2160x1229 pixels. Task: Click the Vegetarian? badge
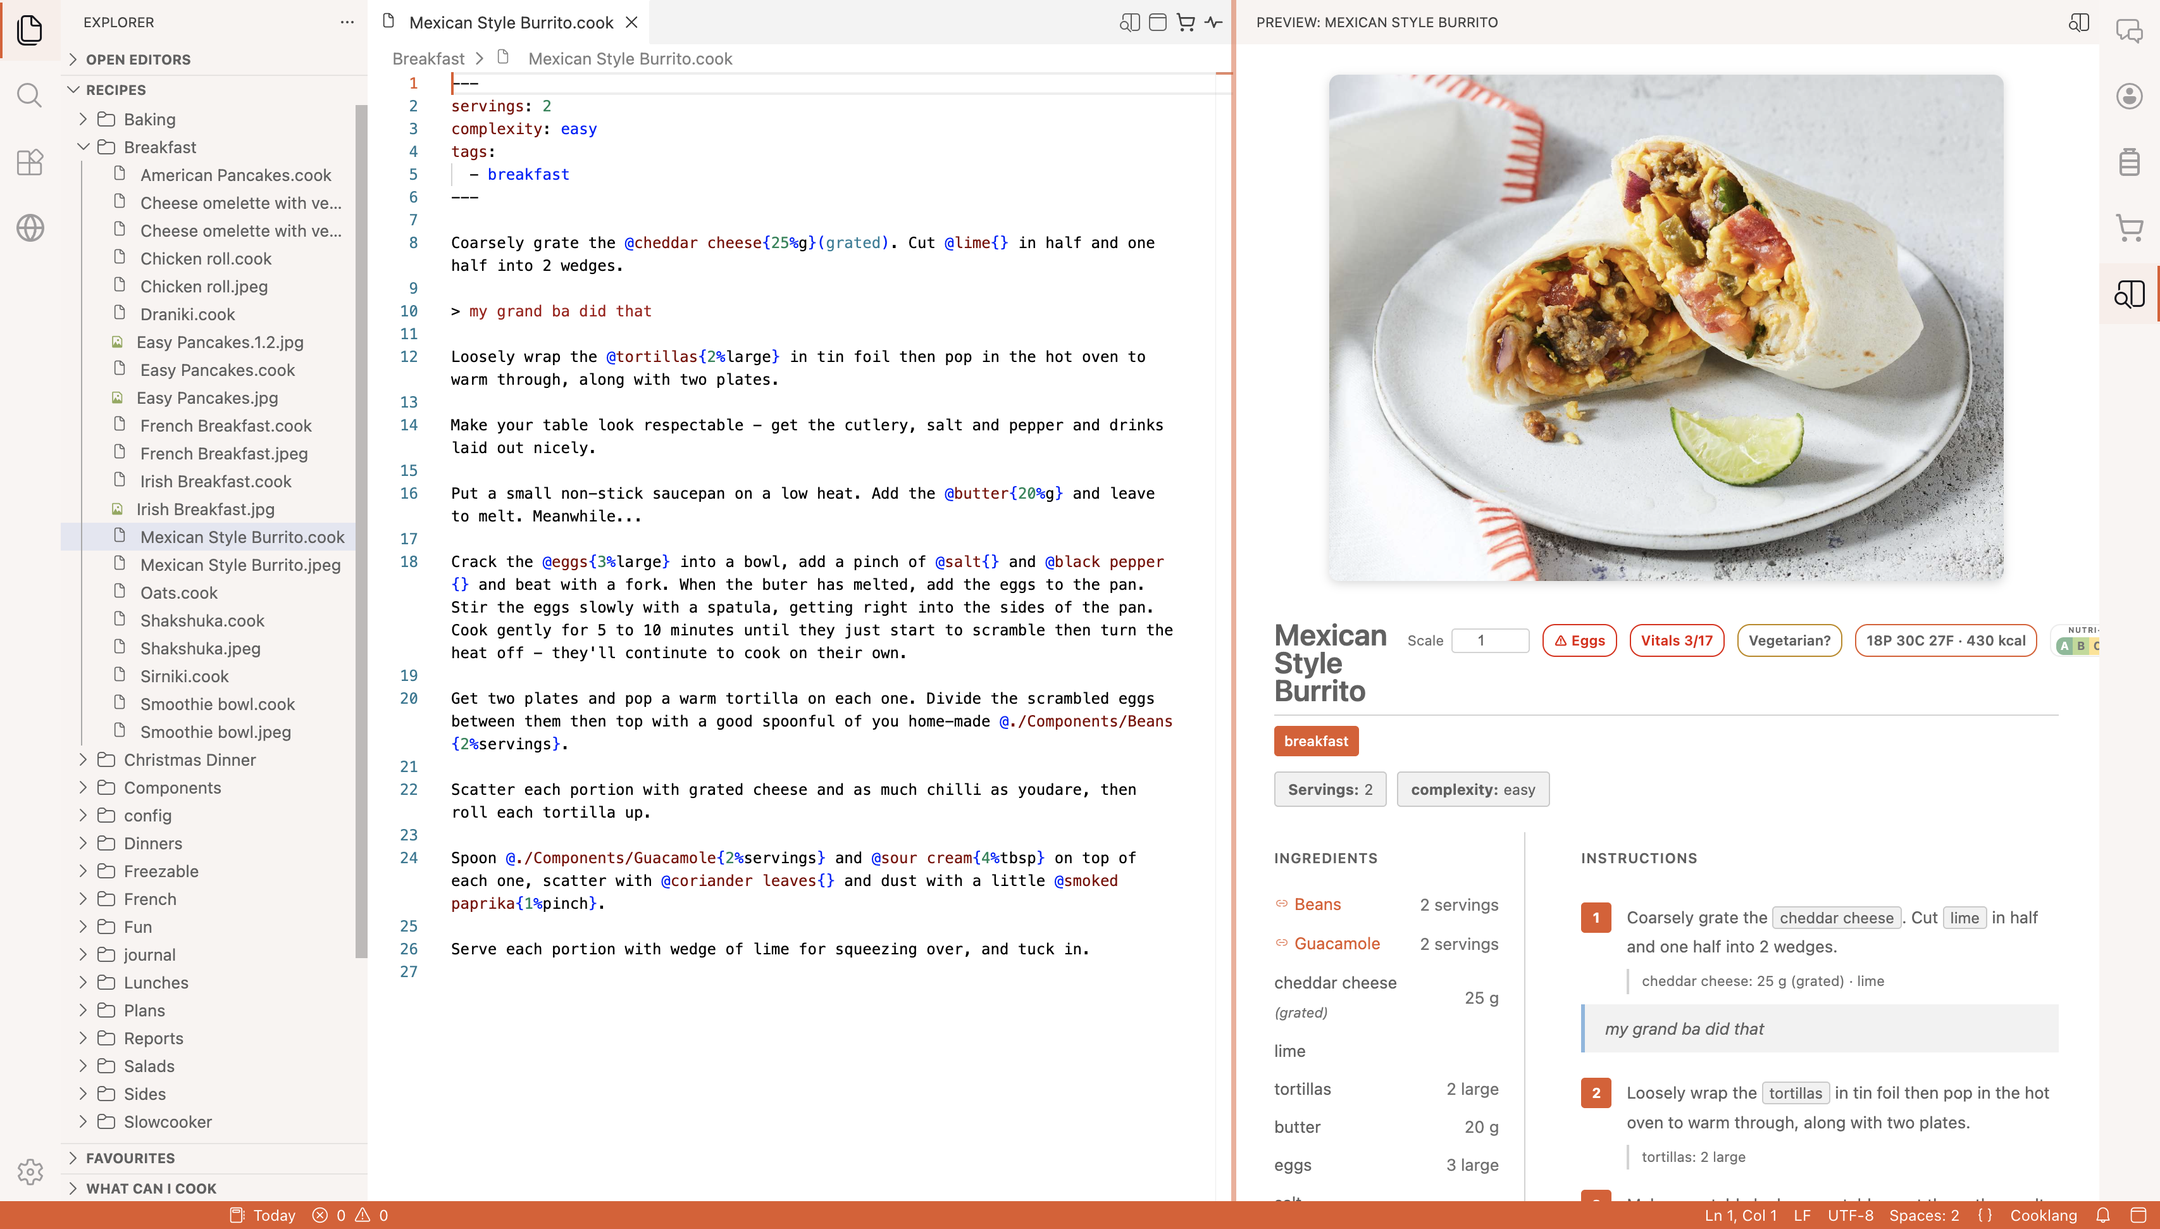[1789, 641]
